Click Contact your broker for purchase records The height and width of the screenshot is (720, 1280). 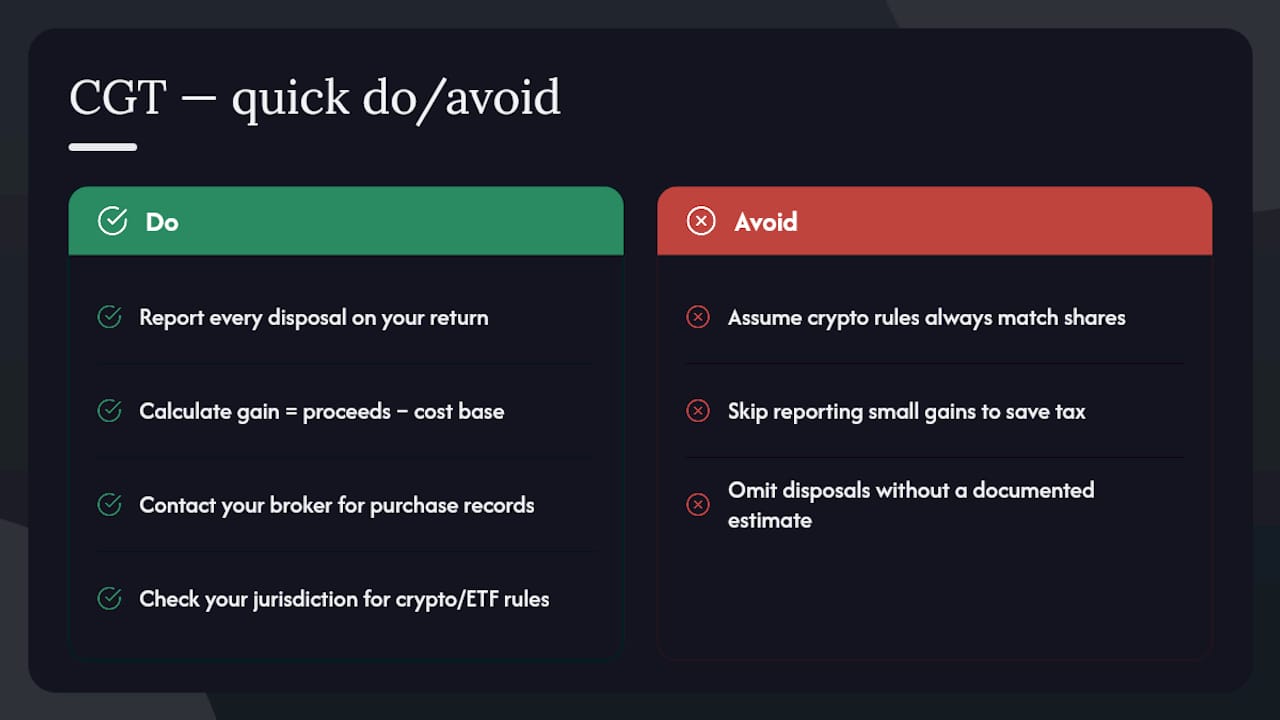337,506
